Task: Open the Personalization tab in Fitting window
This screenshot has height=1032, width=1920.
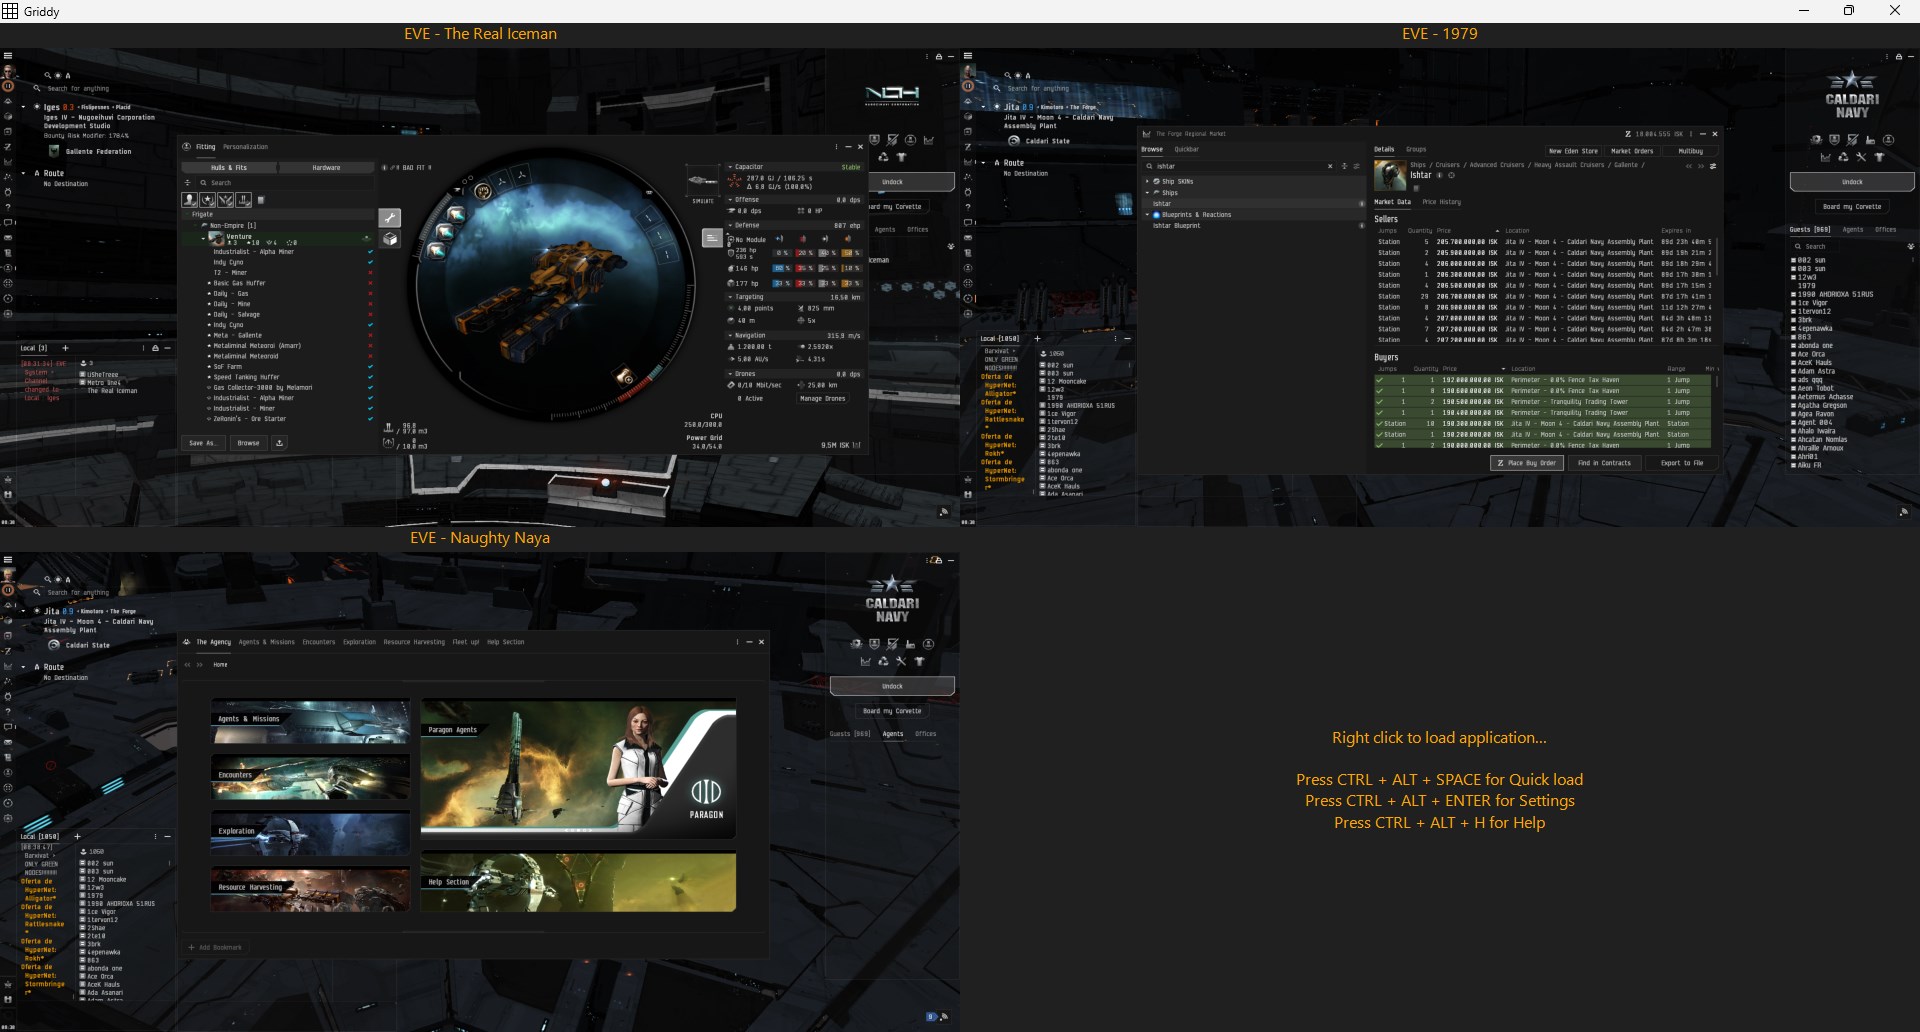Action: point(245,147)
